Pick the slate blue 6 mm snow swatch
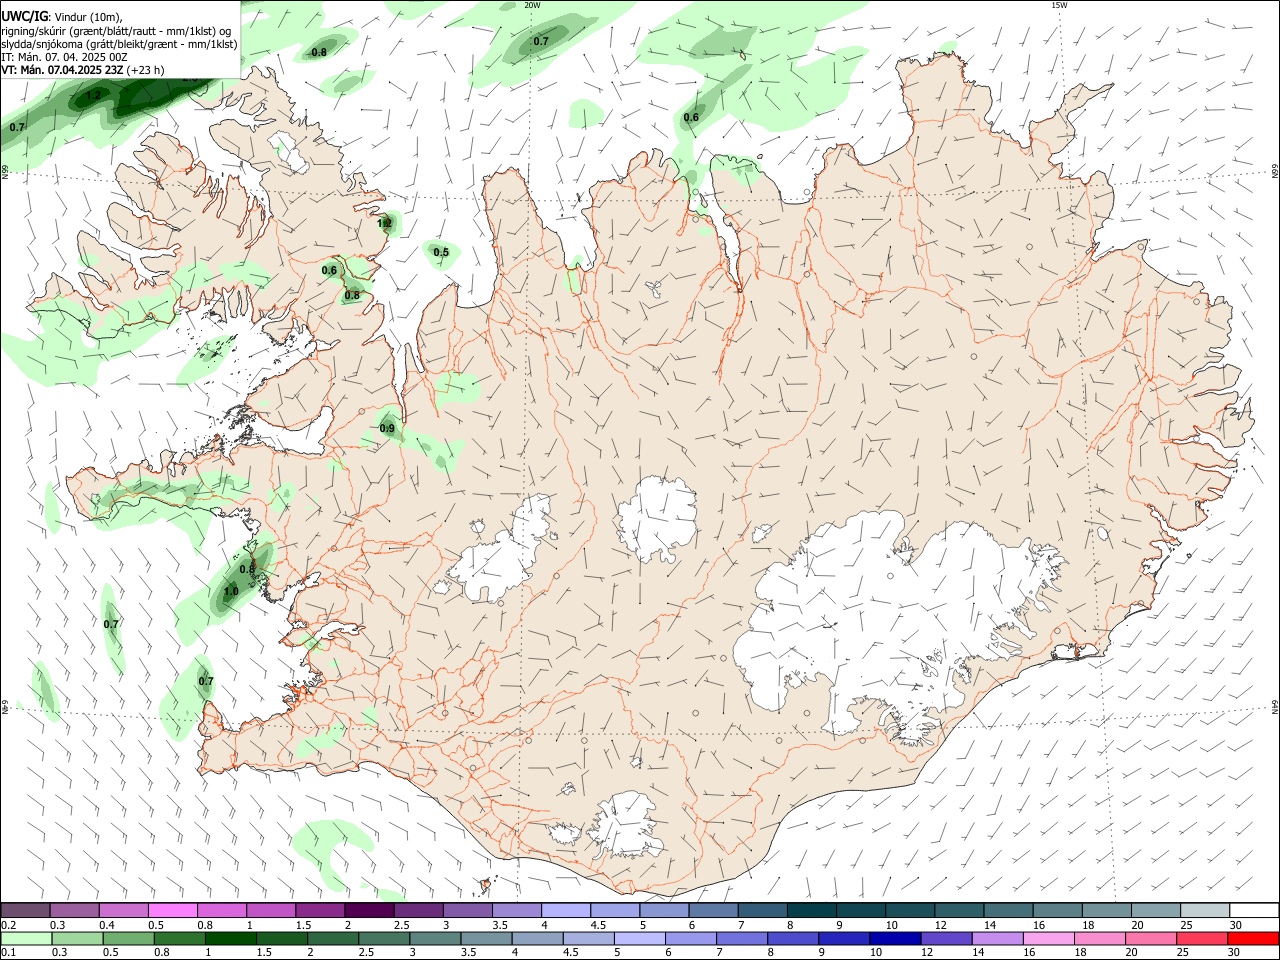This screenshot has width=1280, height=960. [713, 911]
